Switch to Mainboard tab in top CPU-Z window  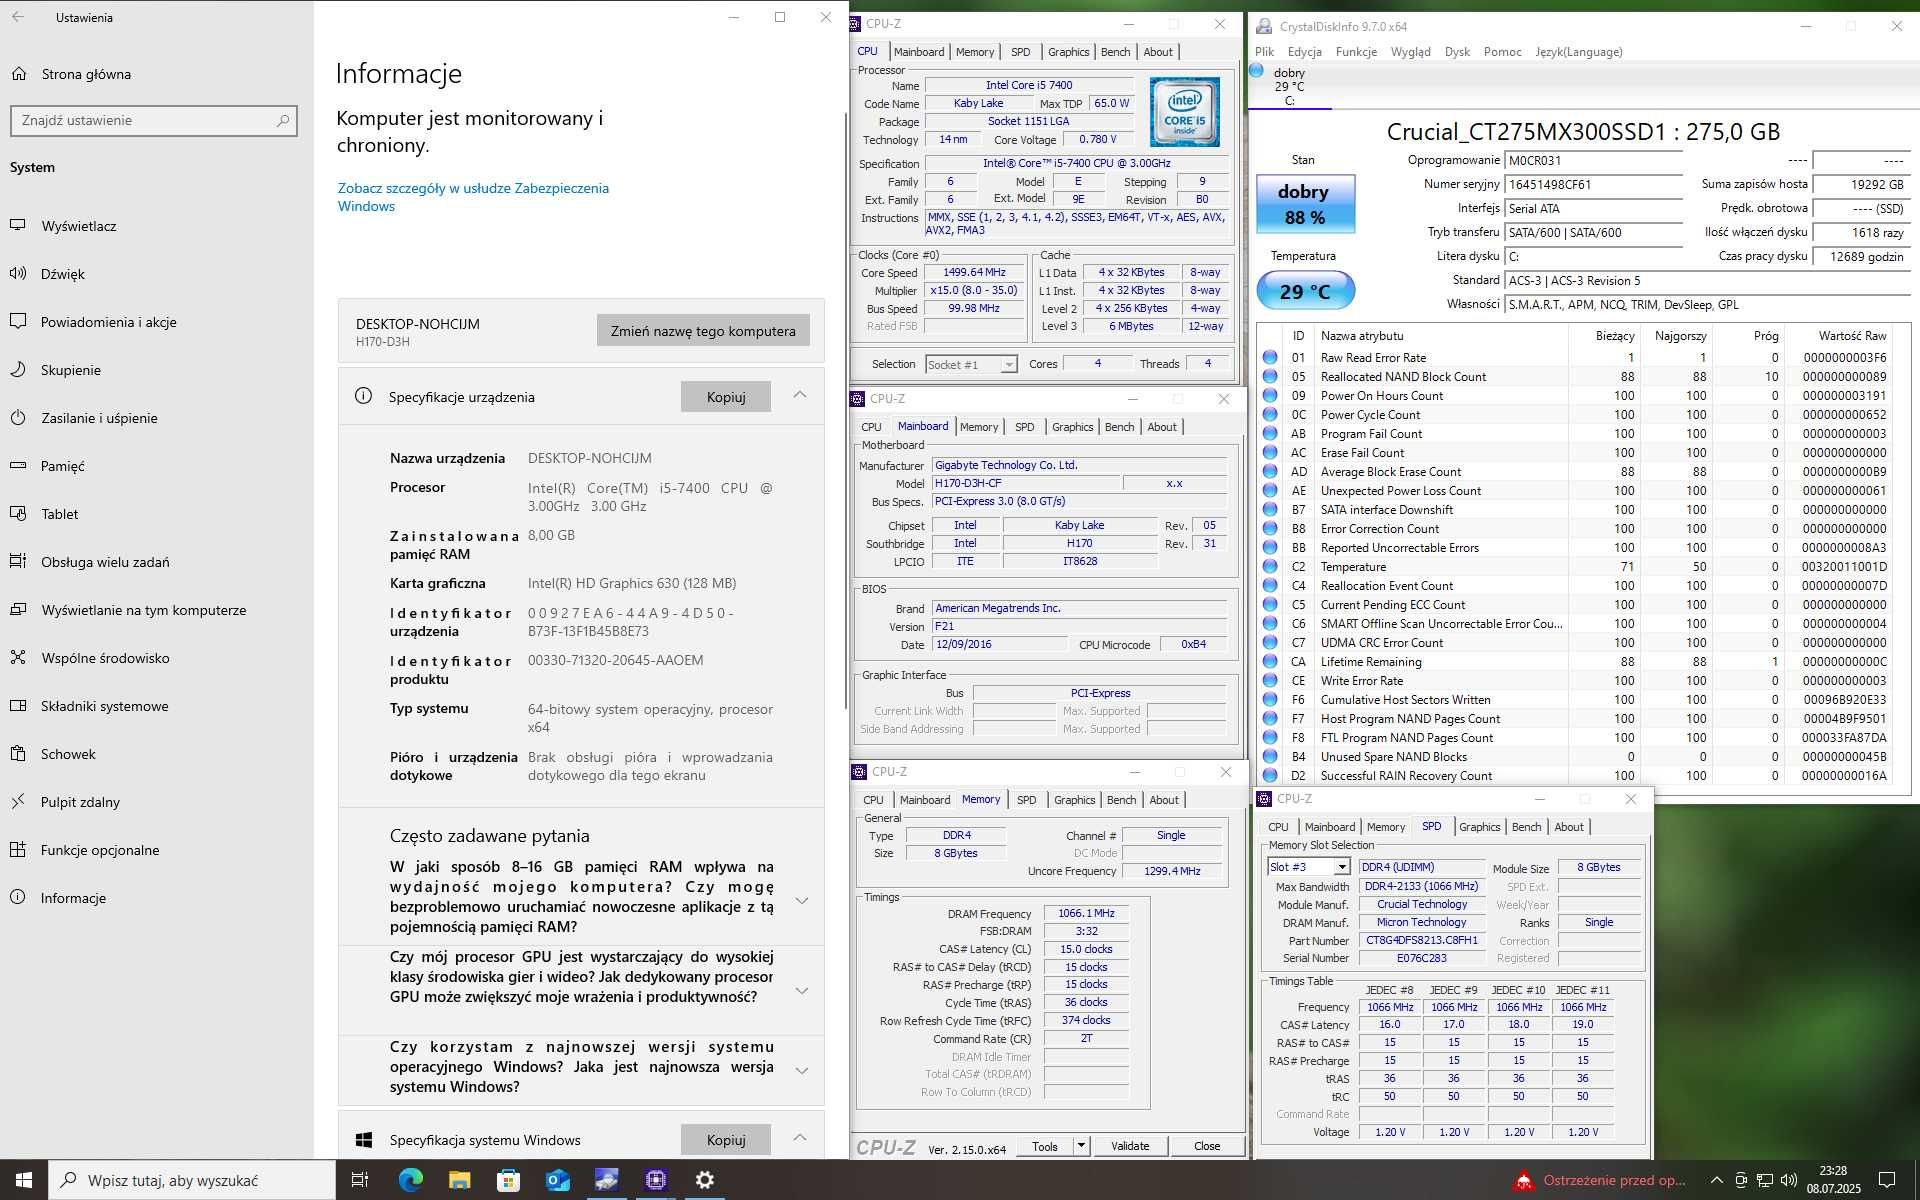[919, 52]
